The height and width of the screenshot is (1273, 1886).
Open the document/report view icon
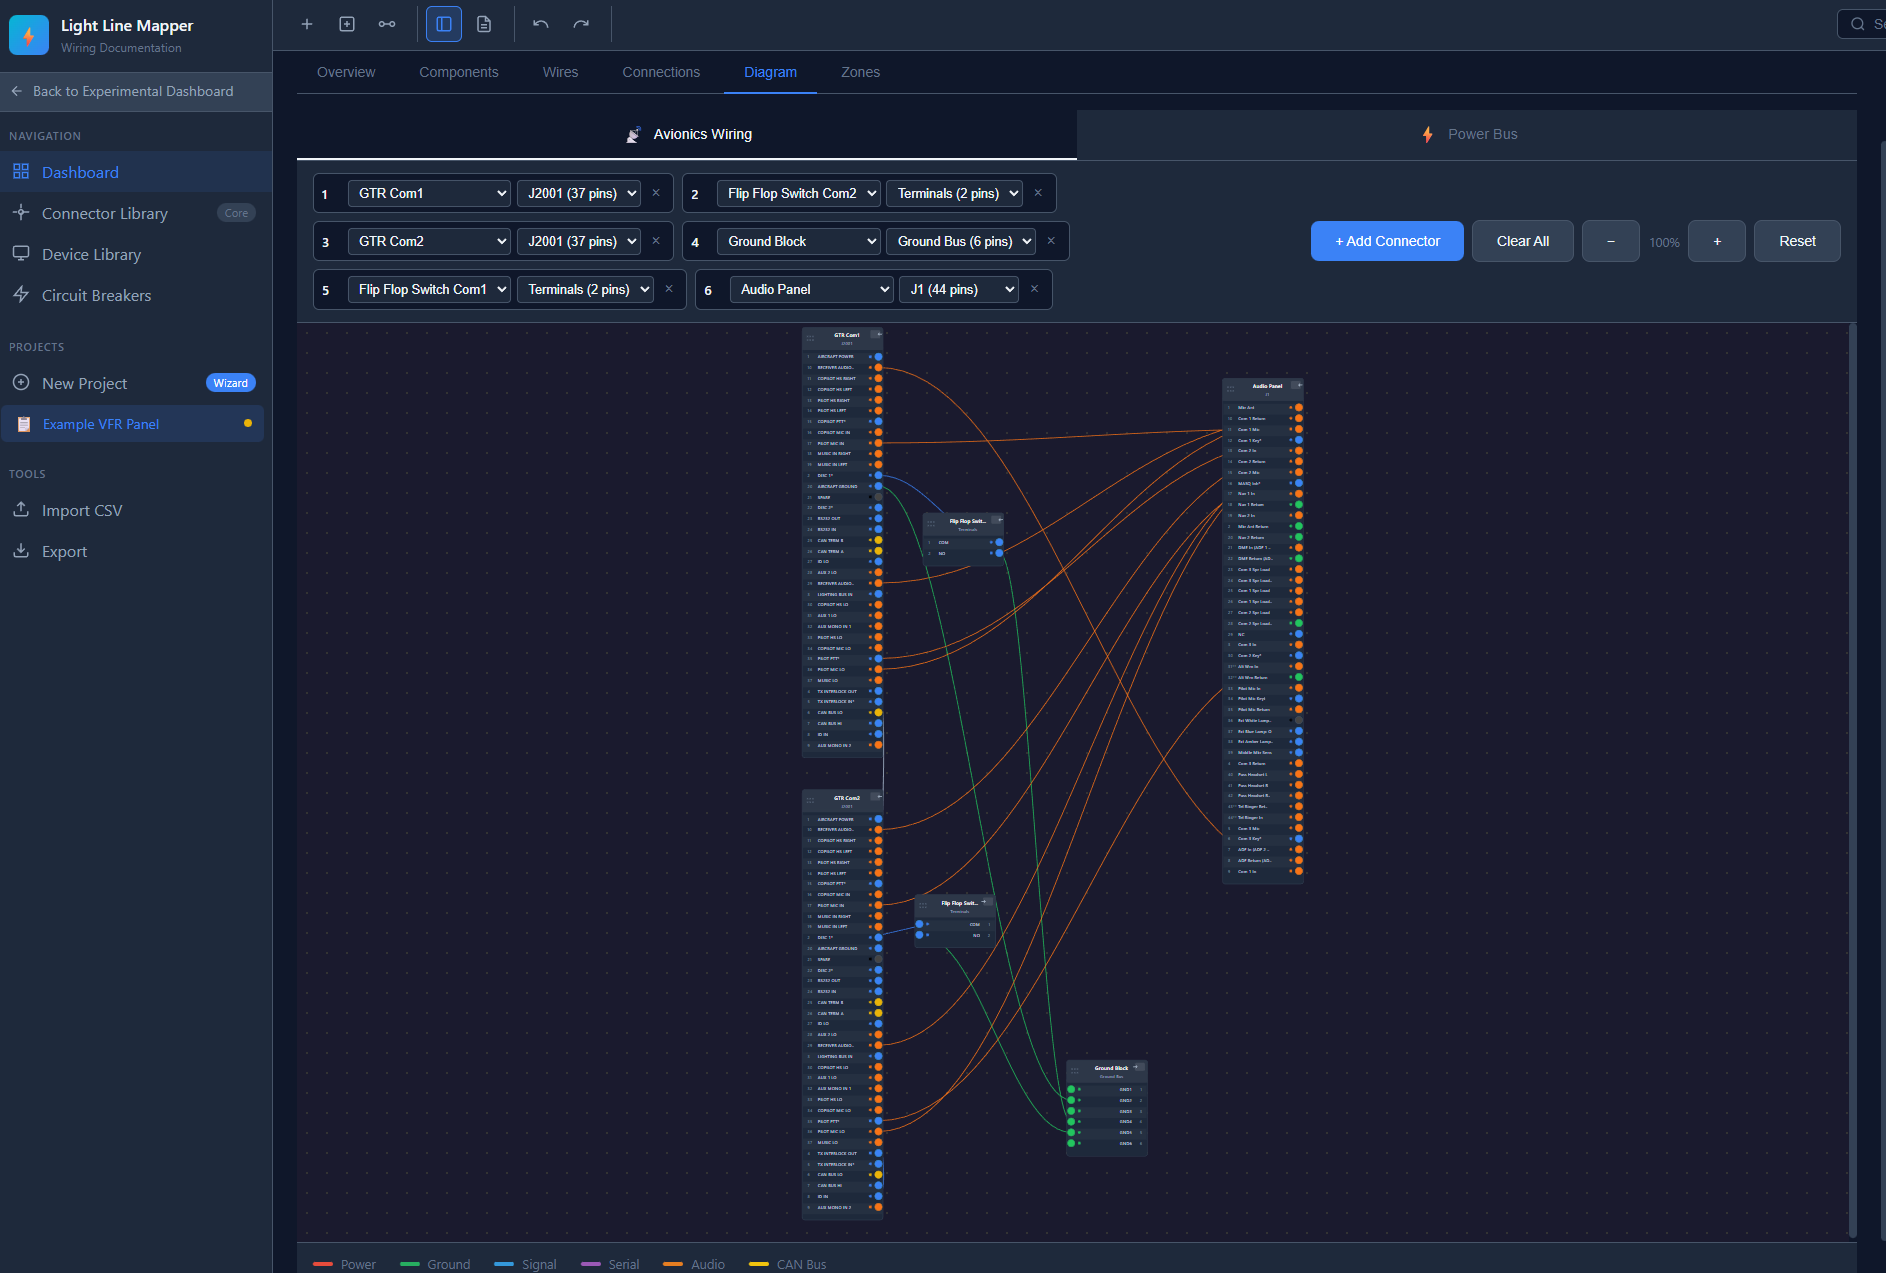483,23
